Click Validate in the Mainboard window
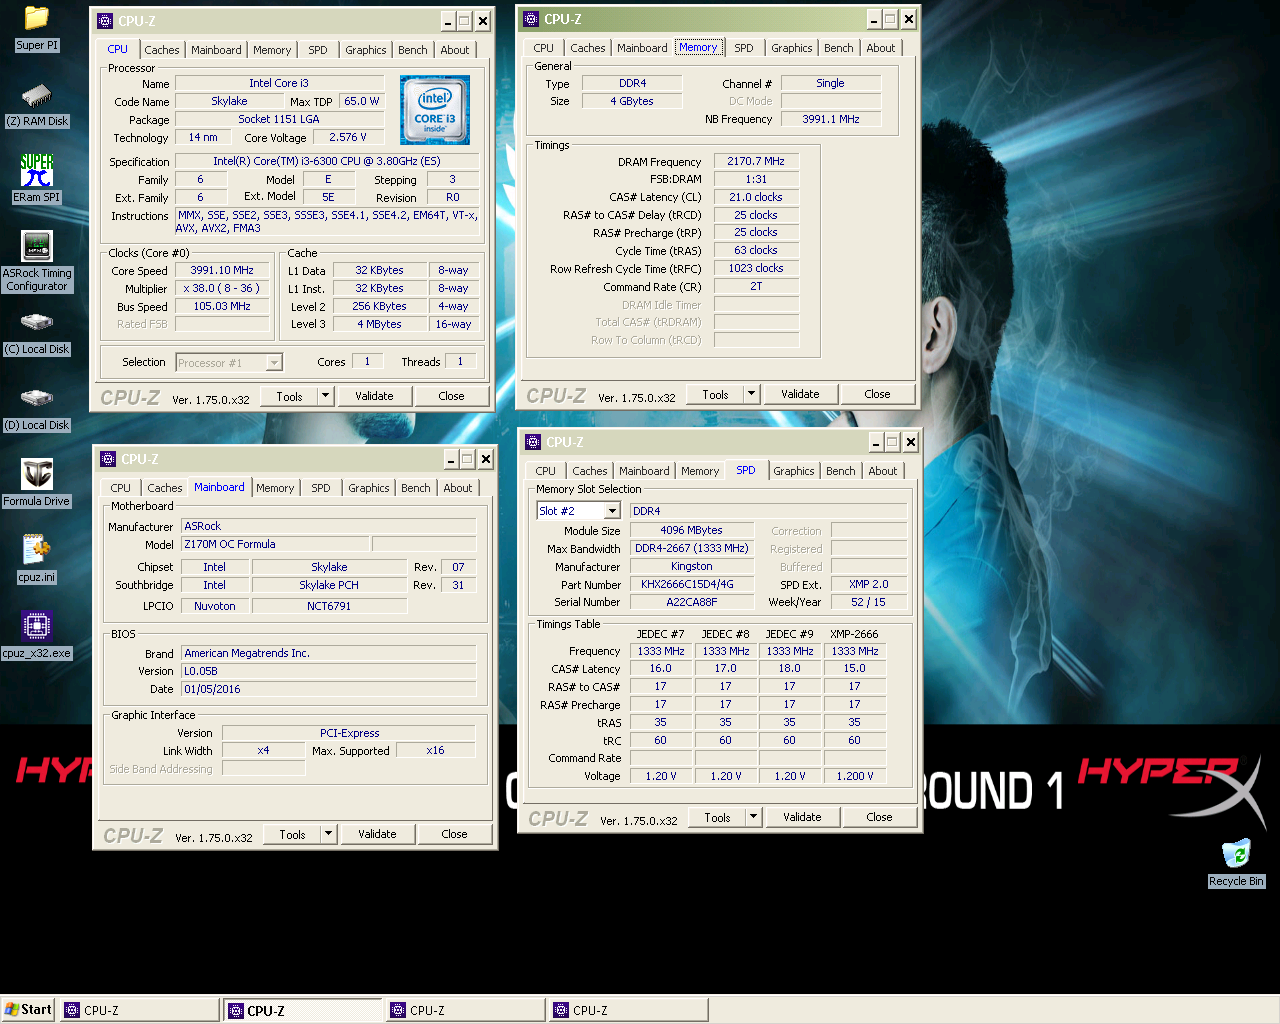The height and width of the screenshot is (1024, 1280). click(377, 834)
